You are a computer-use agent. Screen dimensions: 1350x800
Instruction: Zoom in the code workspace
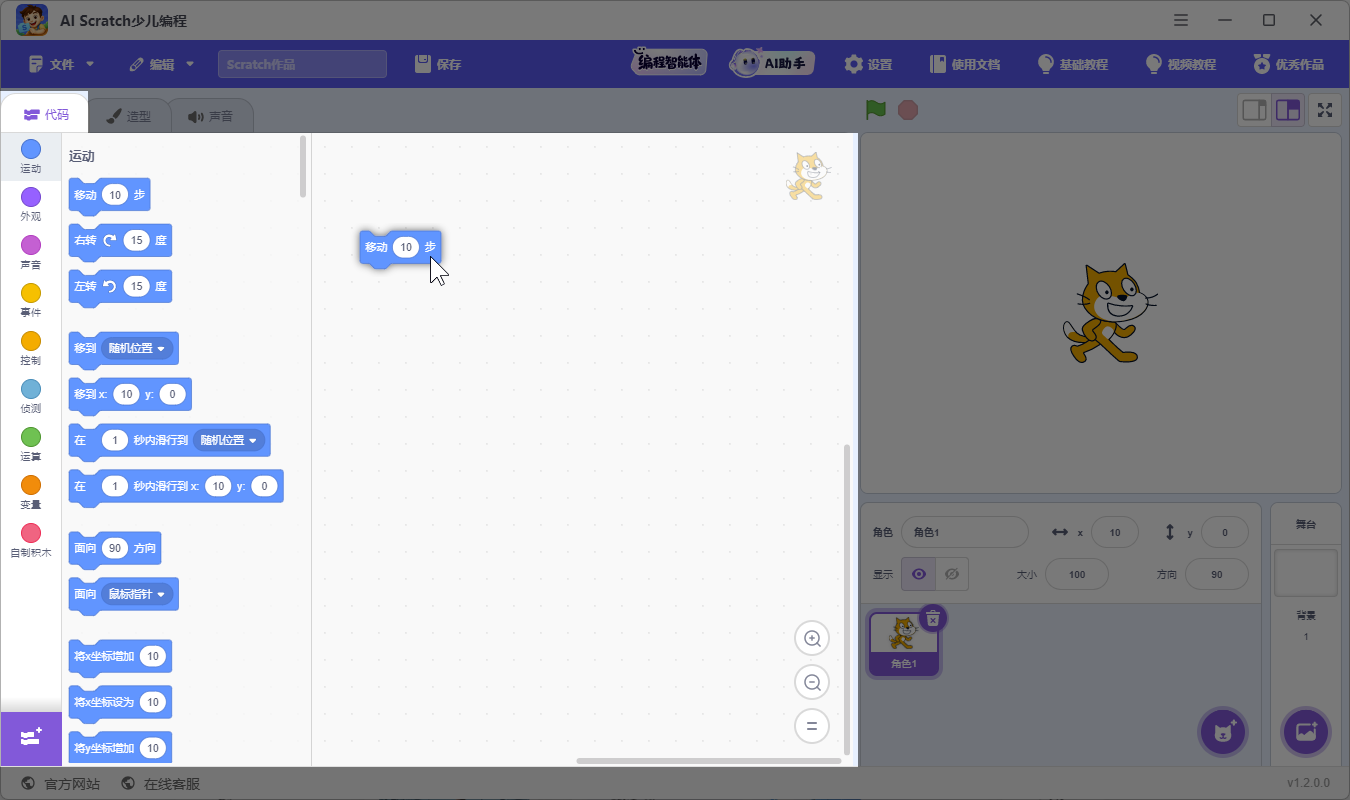point(812,638)
